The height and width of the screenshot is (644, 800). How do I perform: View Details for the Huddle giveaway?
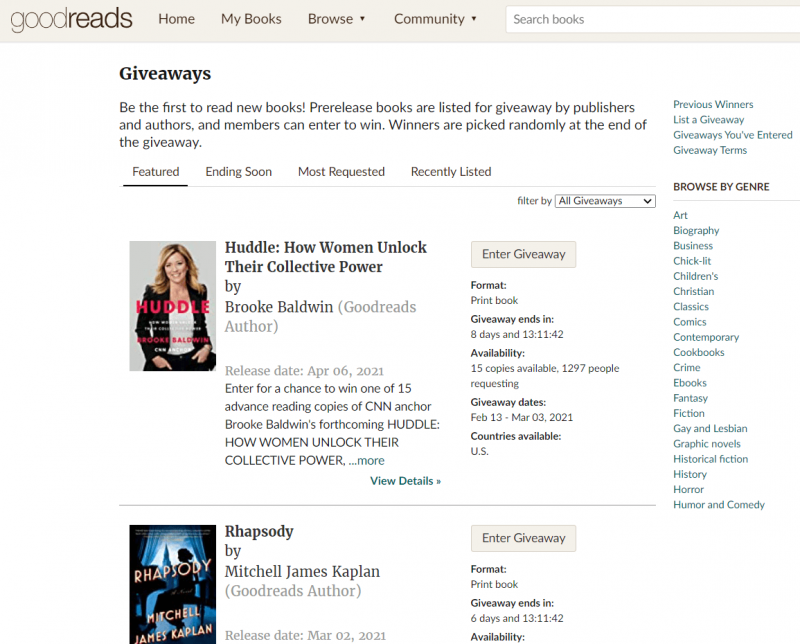tap(405, 480)
